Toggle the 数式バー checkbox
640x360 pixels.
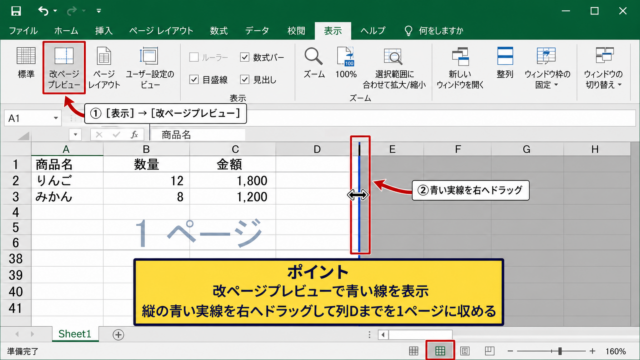coord(244,57)
